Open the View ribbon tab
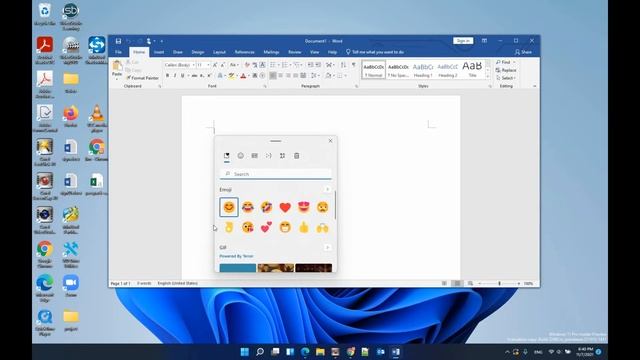 point(314,52)
